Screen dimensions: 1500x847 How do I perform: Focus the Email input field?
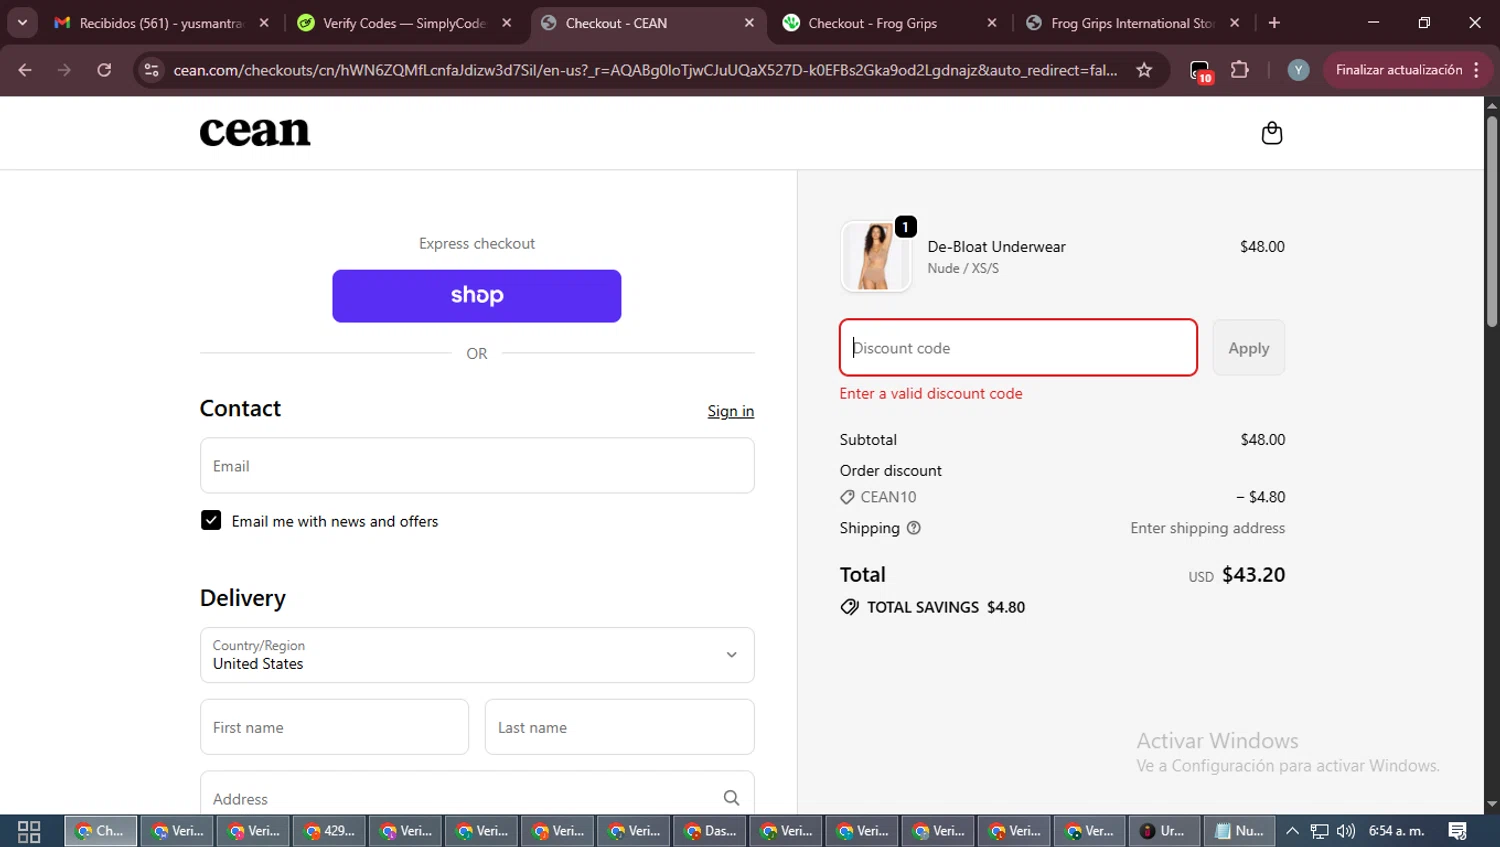477,466
